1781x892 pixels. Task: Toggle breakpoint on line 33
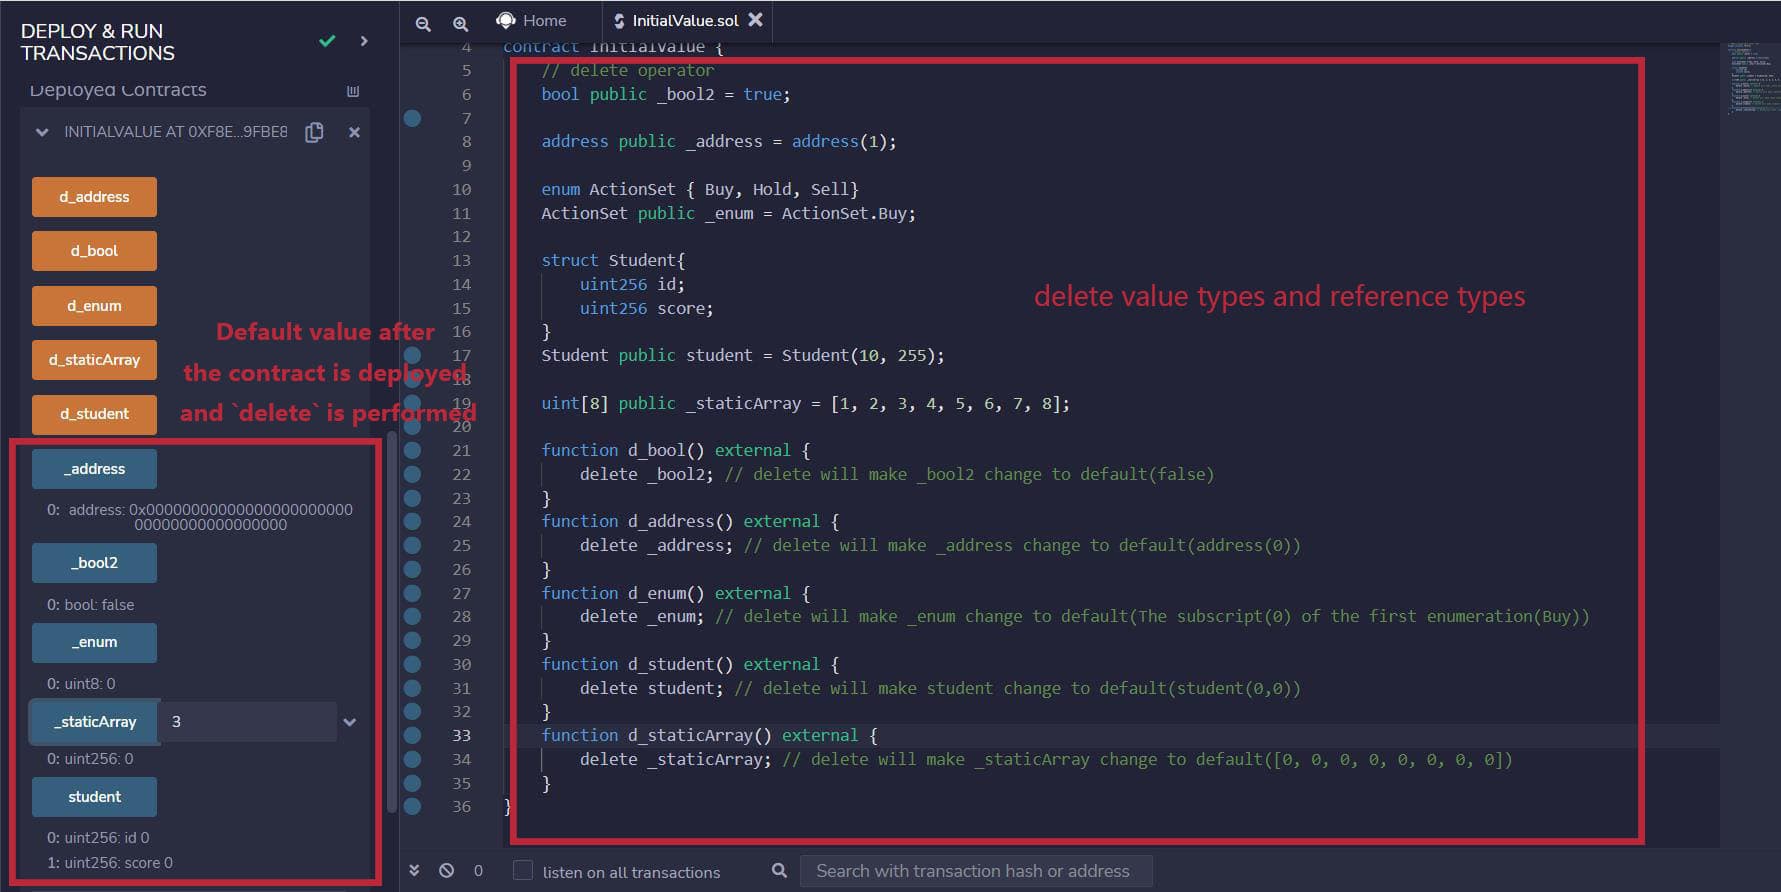[x=412, y=735]
